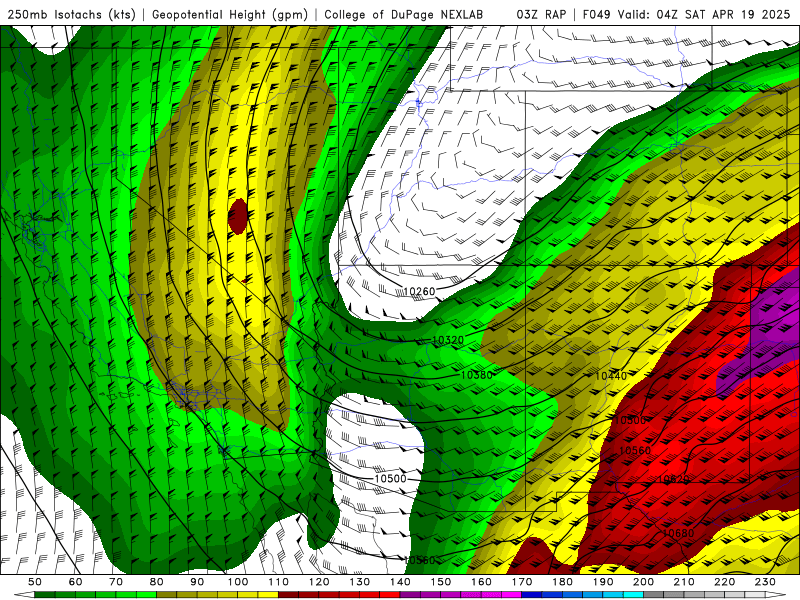
Task: Select the bright magenta swatch before 170
Action: point(511,593)
